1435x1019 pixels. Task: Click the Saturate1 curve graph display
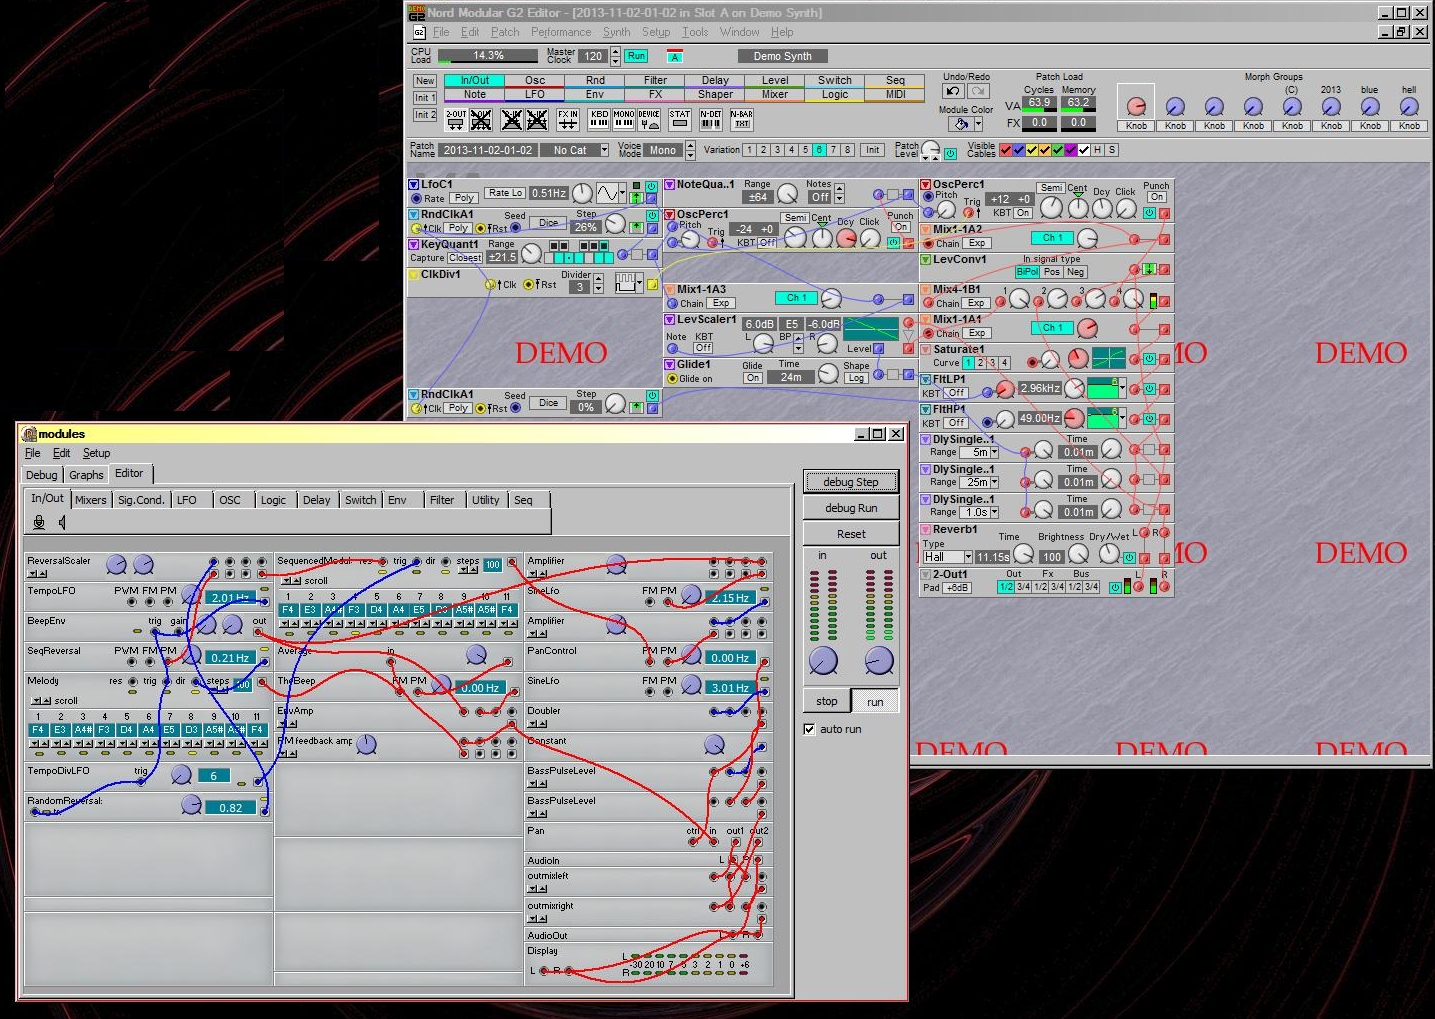[1109, 358]
